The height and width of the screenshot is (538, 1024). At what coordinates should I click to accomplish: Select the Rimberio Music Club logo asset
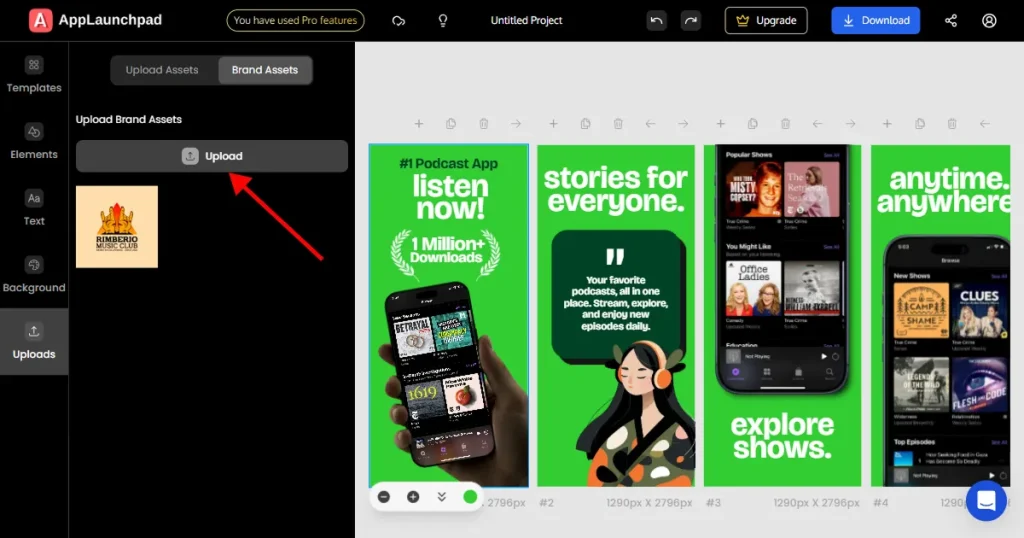coord(117,227)
